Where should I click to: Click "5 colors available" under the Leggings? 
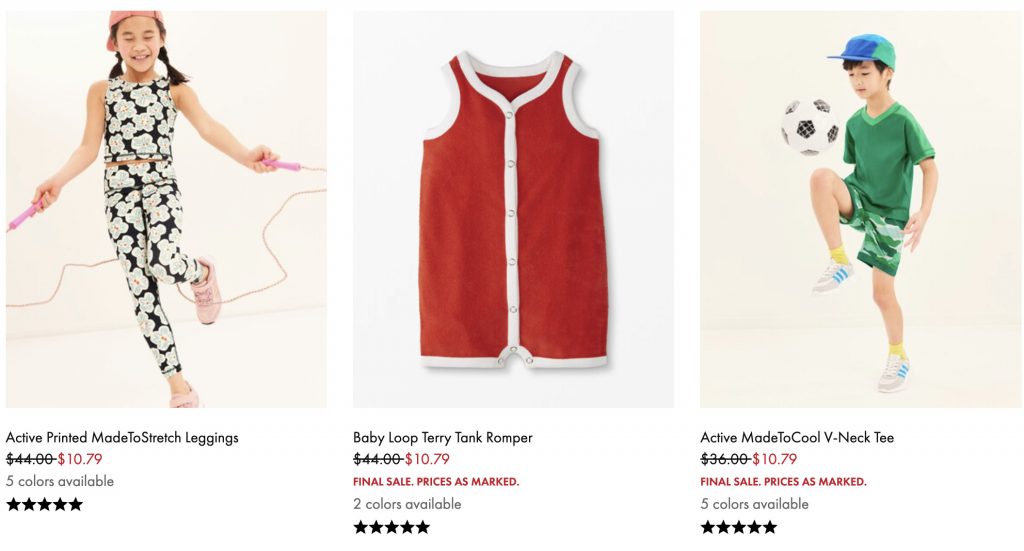pos(60,481)
